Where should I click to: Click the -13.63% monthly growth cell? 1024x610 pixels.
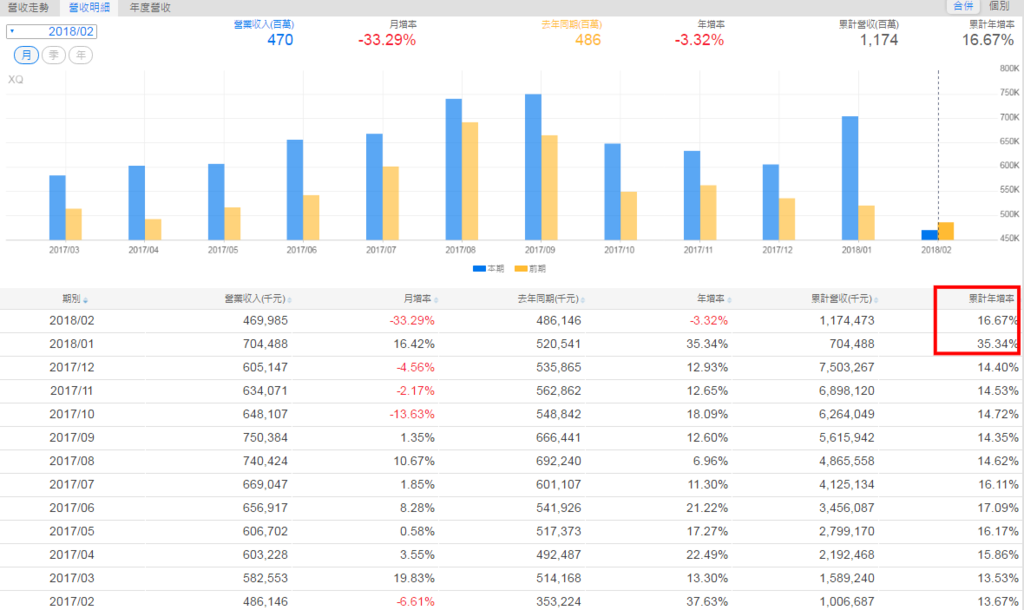(412, 414)
